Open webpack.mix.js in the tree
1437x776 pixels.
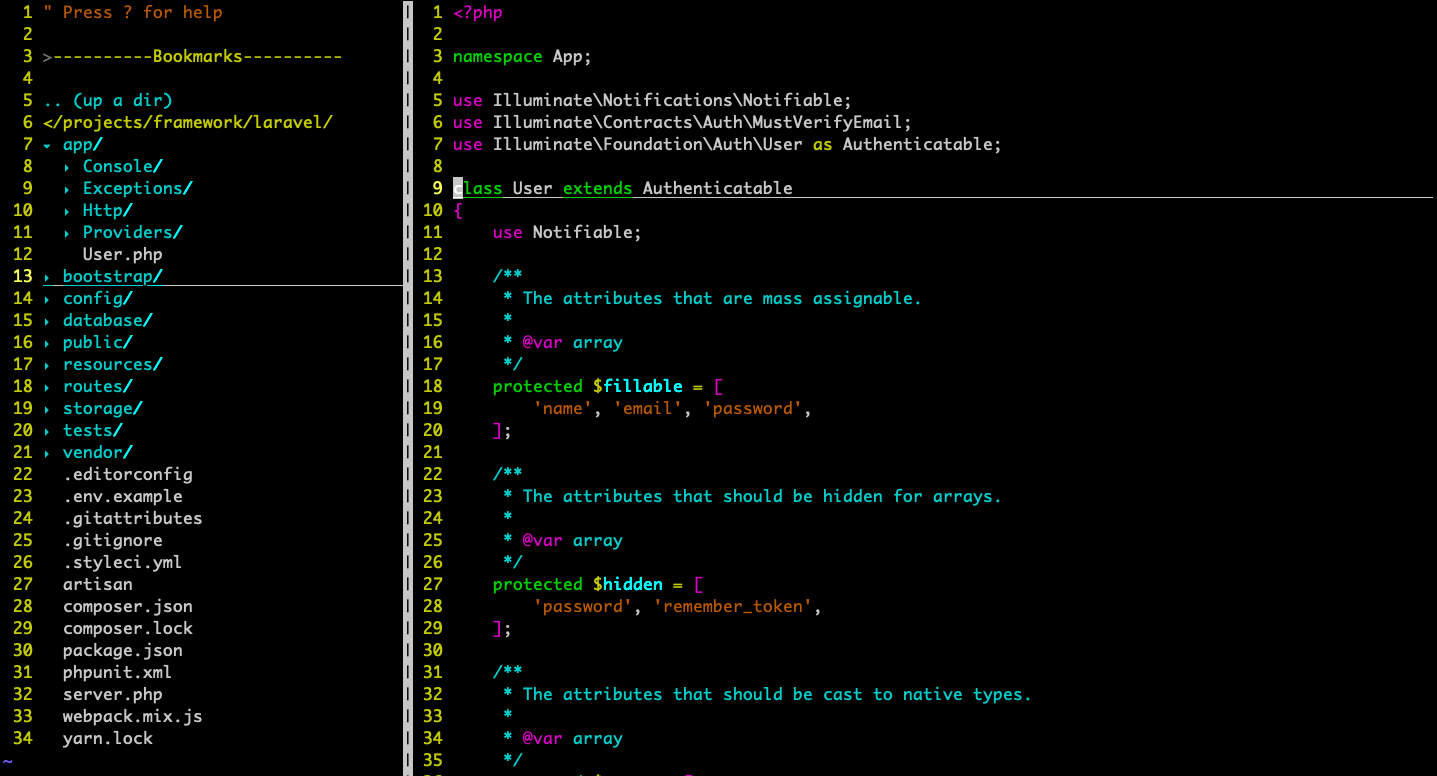coord(133,716)
